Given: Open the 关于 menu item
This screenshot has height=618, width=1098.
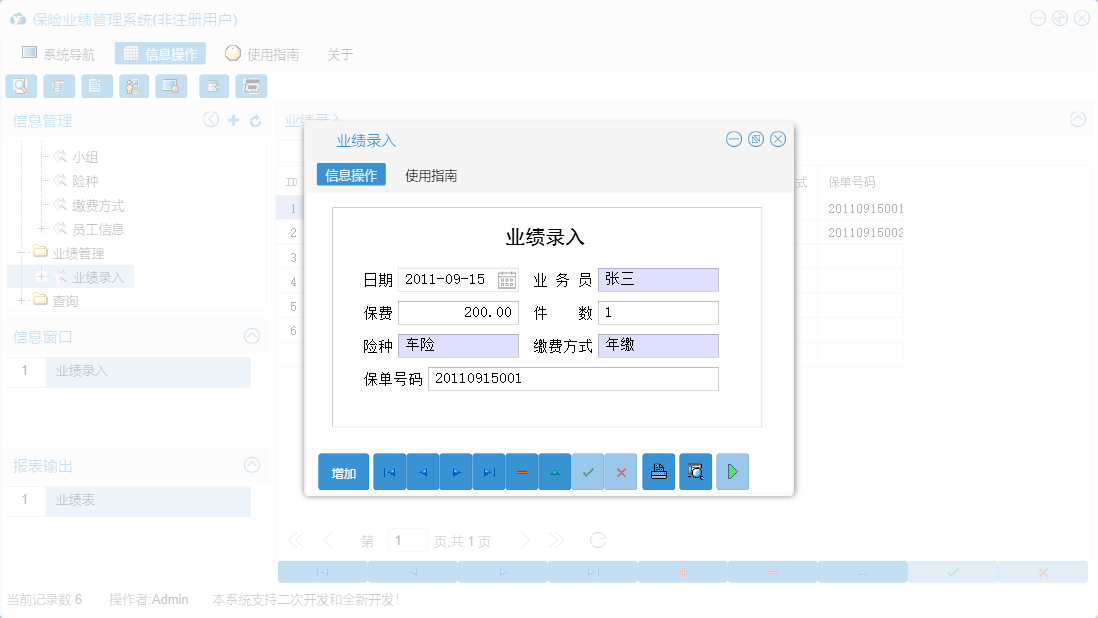Looking at the screenshot, I should coord(339,53).
